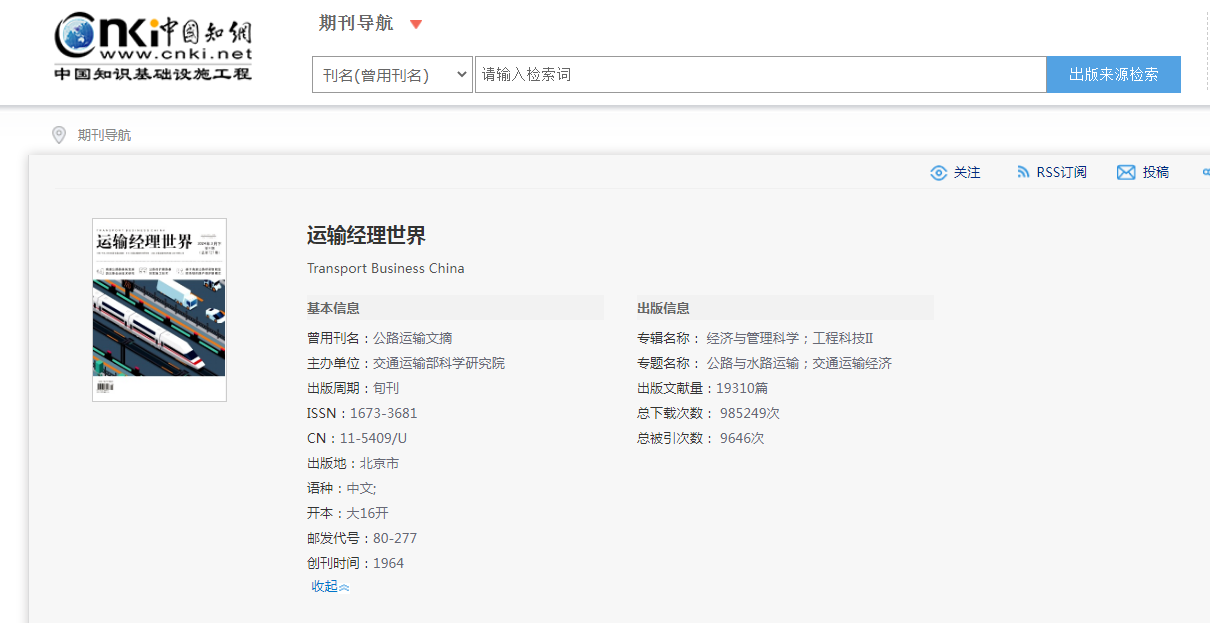The image size is (1210, 623).
Task: Focus the 请输入检索词 search input box
Action: tap(760, 75)
